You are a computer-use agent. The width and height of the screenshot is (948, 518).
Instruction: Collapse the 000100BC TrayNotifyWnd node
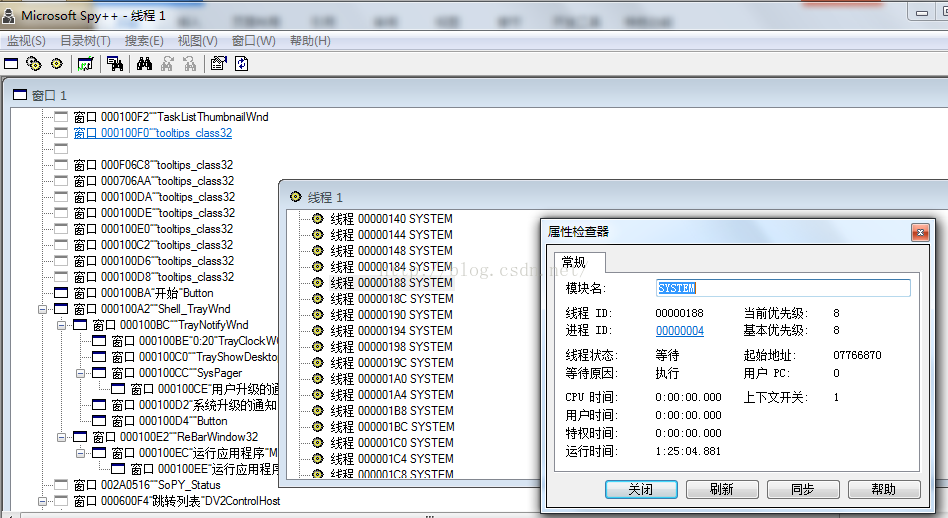click(x=62, y=325)
